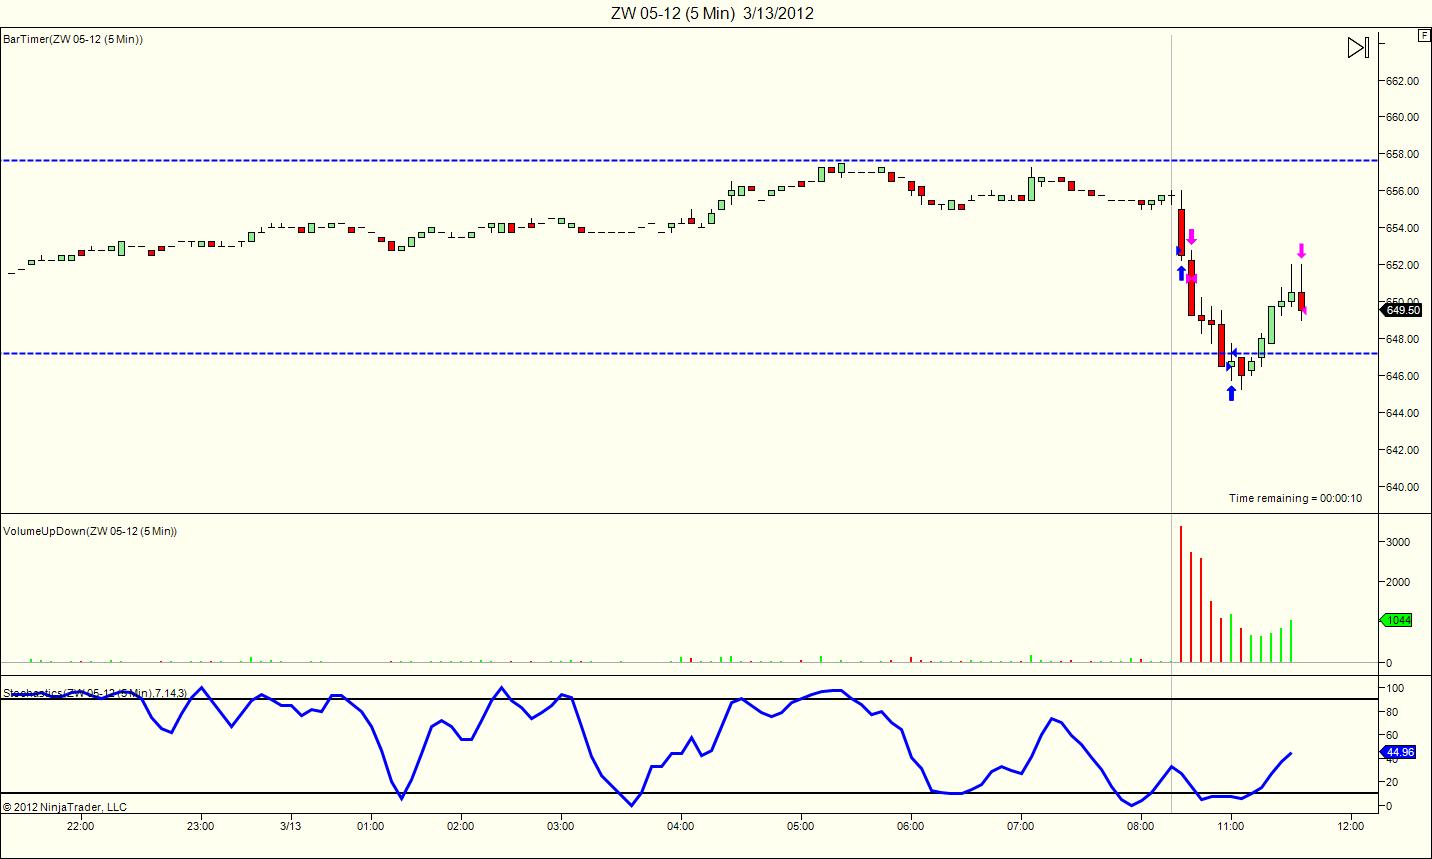Click the 06:00 time axis label
This screenshot has height=859, width=1432.
click(911, 827)
